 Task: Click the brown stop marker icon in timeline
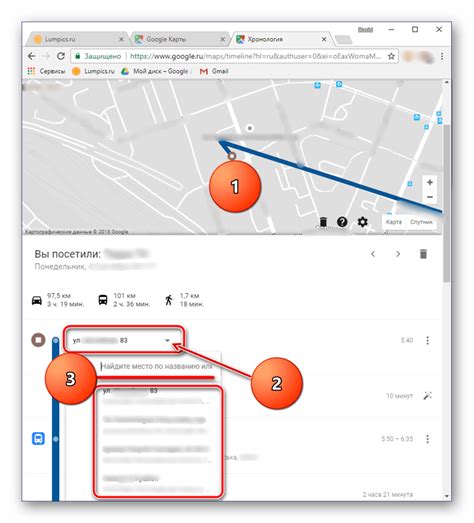[x=38, y=340]
